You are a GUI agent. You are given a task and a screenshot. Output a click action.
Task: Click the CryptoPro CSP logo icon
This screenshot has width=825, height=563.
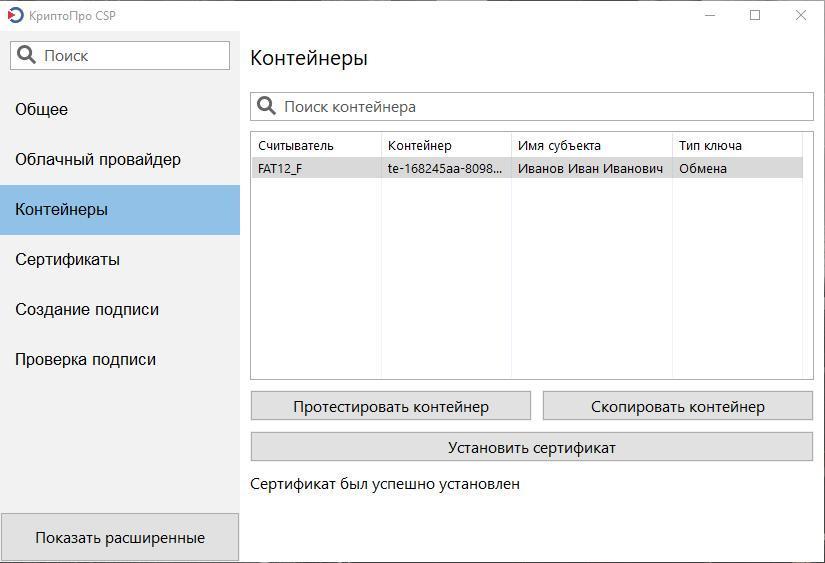coord(15,15)
